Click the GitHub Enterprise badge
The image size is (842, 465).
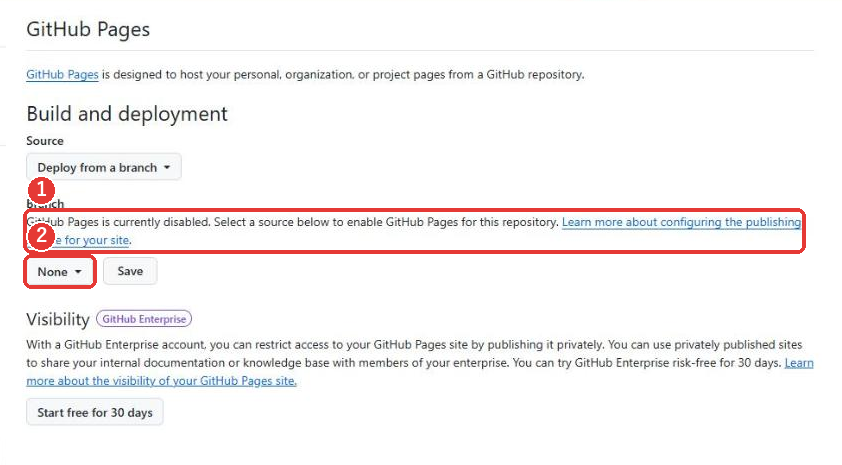[x=144, y=319]
